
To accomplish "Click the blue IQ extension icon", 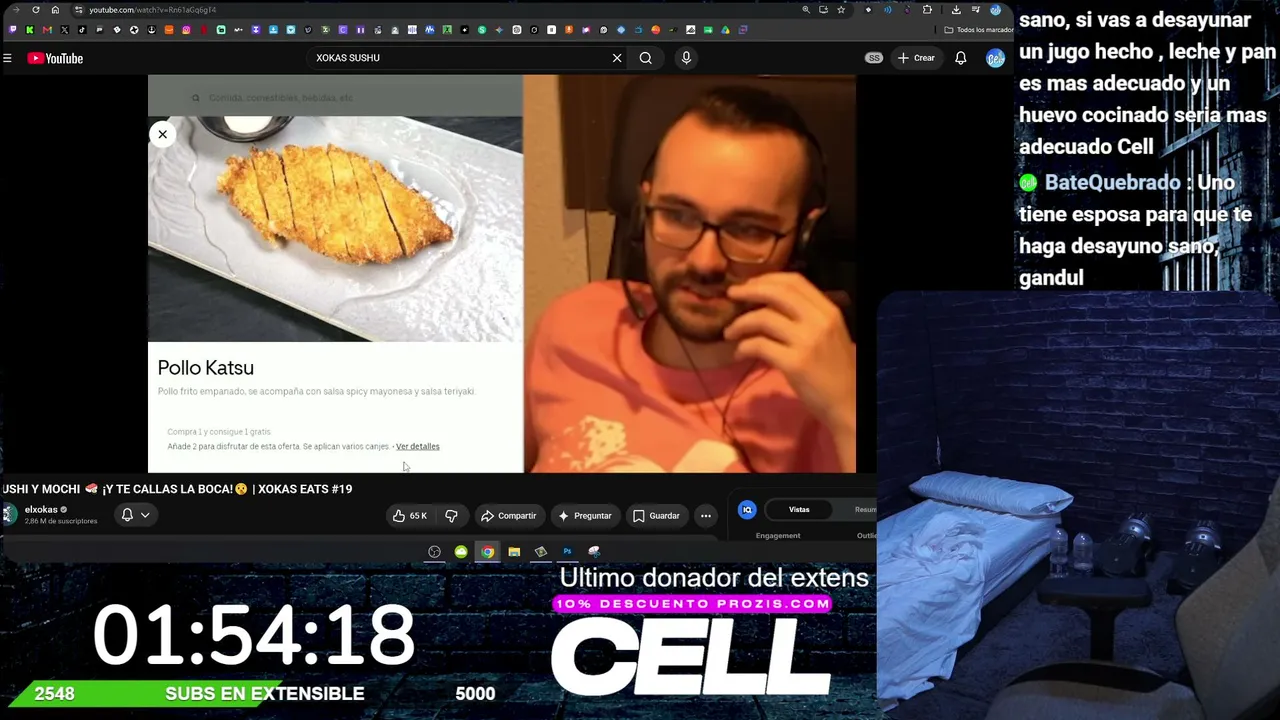I will (x=747, y=510).
